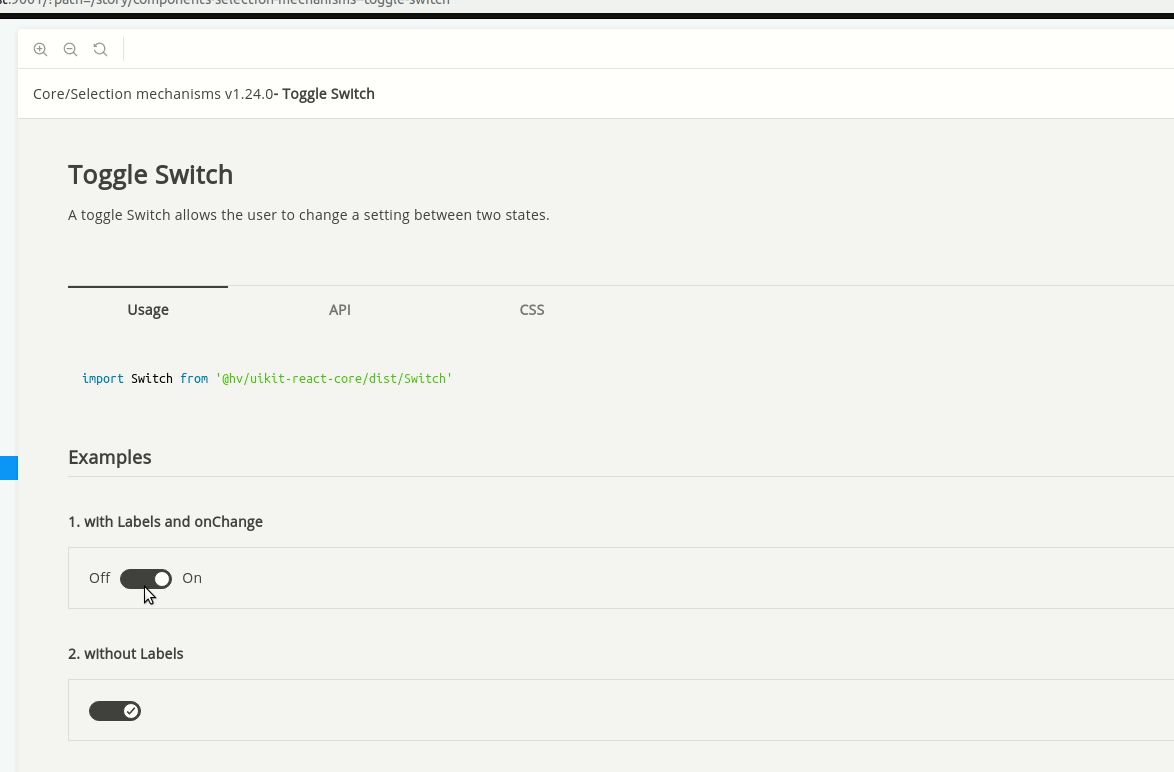Viewport: 1174px width, 772px height.
Task: Open the CSS tab
Action: [x=531, y=310]
